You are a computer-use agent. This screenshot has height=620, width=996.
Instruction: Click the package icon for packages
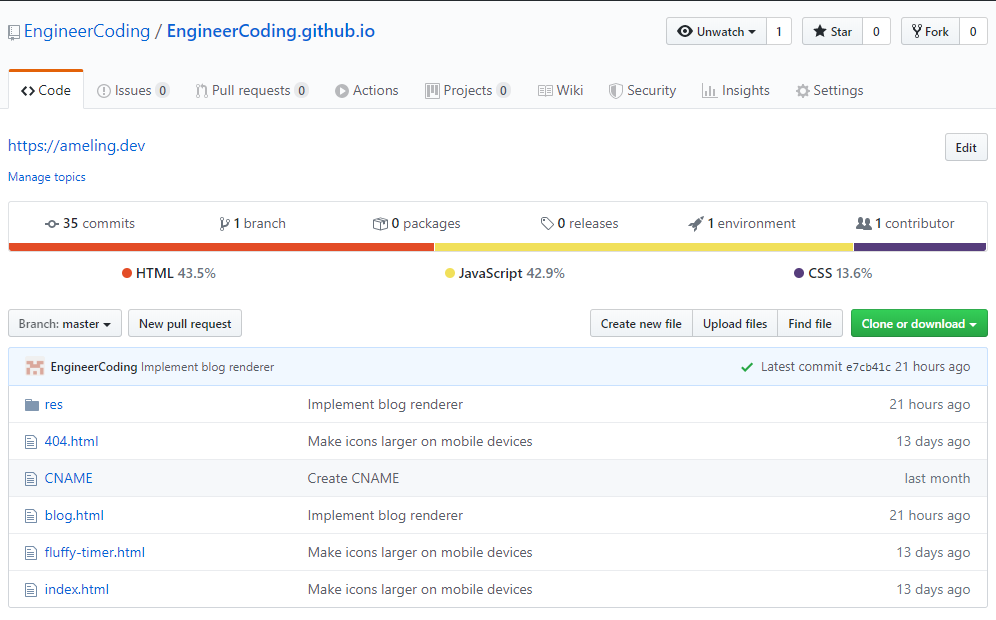(x=380, y=224)
